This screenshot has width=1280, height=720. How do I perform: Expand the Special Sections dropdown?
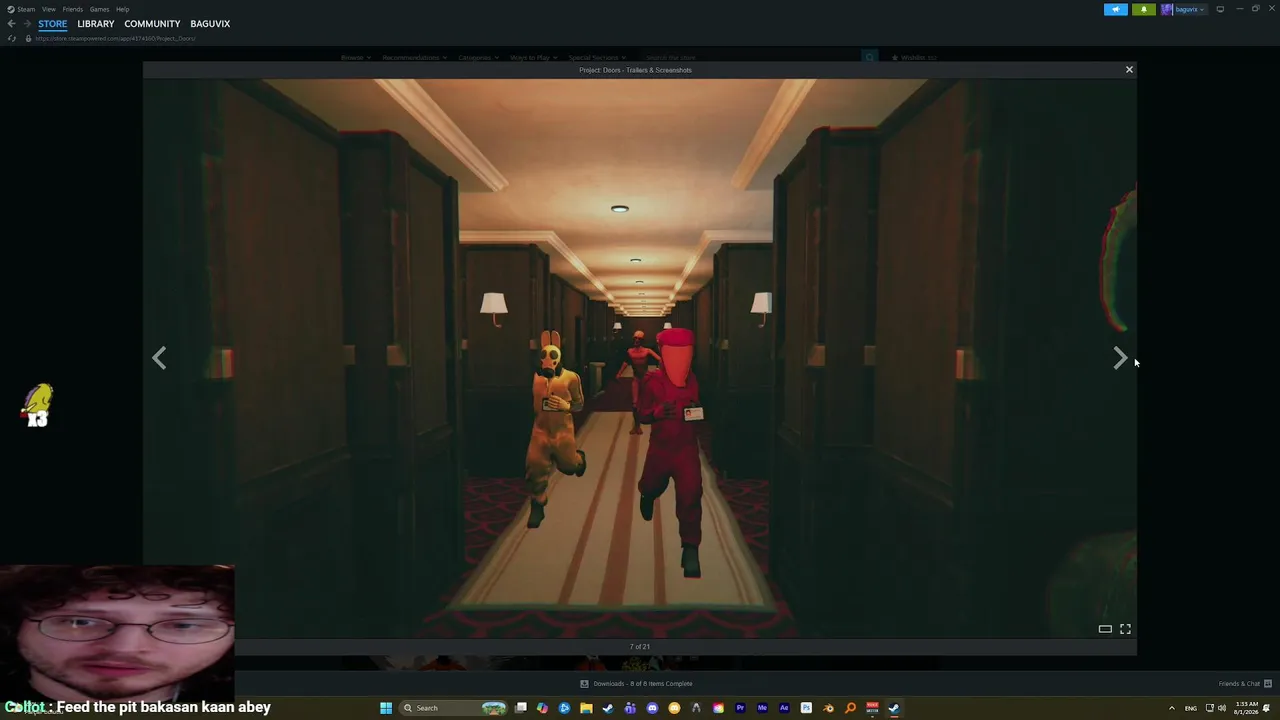coord(597,58)
